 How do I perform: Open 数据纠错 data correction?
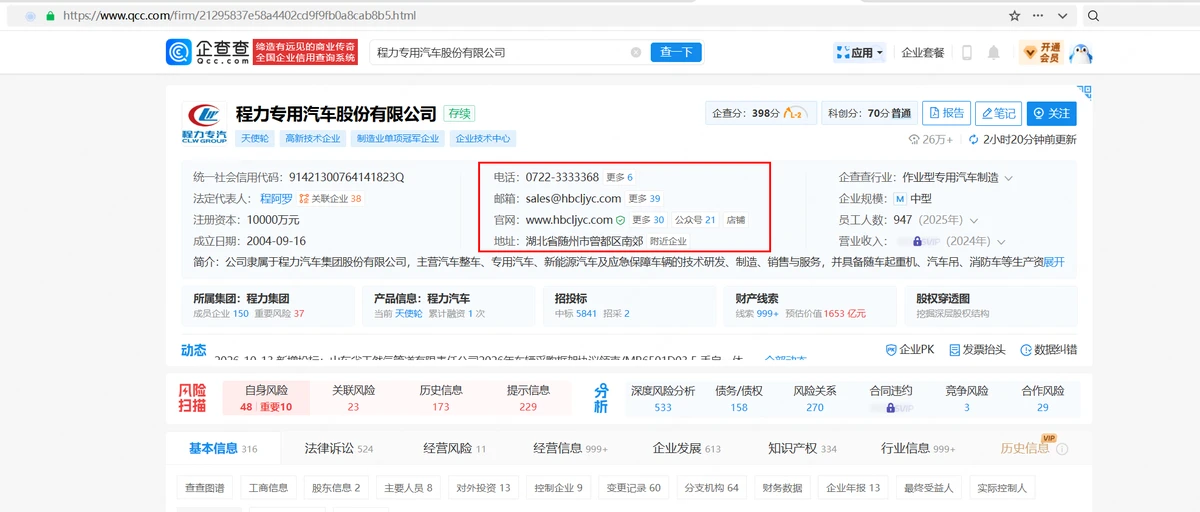tap(1047, 349)
